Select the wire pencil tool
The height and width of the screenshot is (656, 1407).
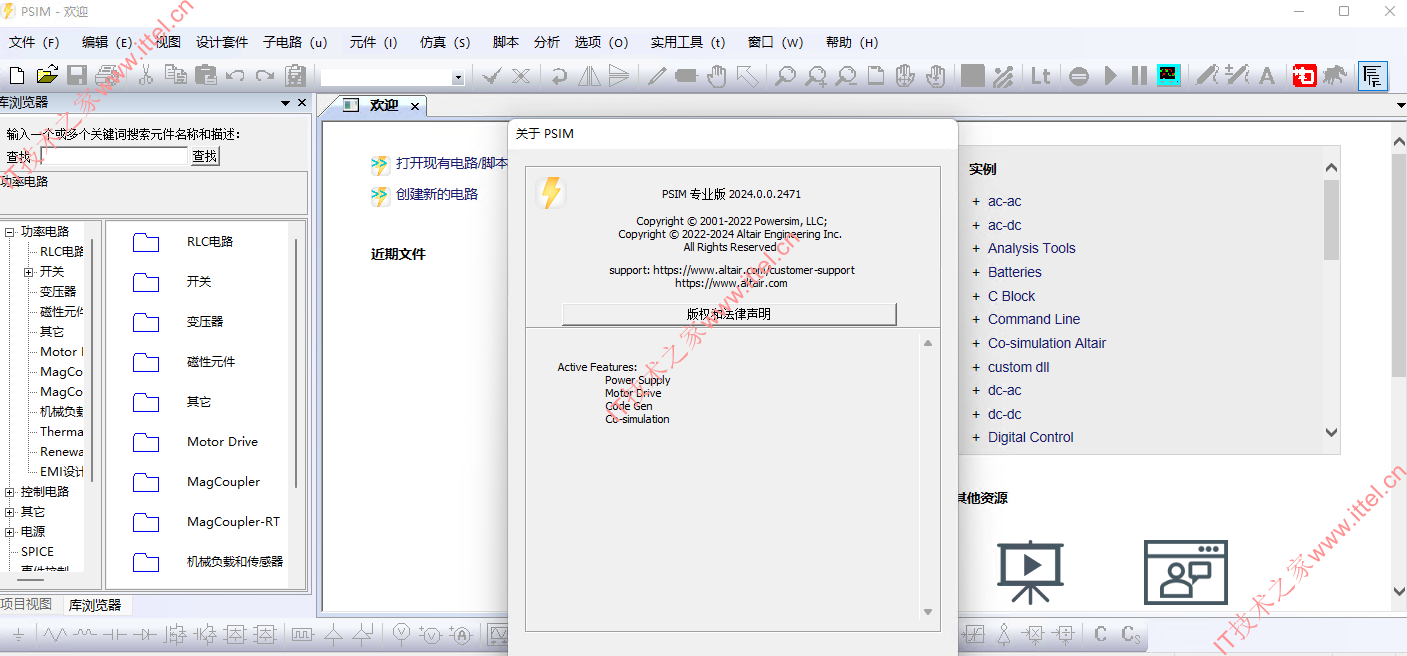(x=657, y=76)
